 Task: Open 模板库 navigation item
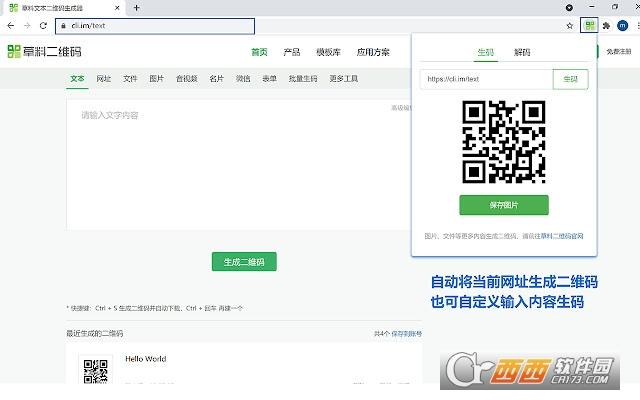coord(328,52)
